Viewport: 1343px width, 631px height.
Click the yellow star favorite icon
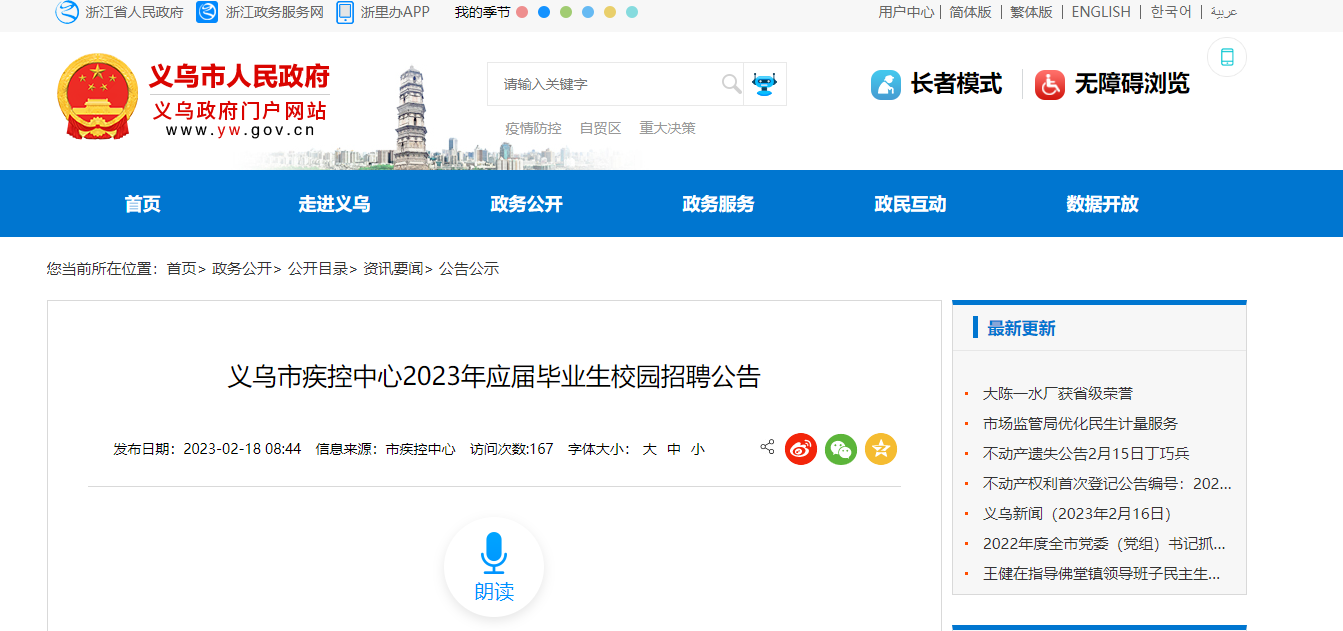pyautogui.click(x=881, y=449)
